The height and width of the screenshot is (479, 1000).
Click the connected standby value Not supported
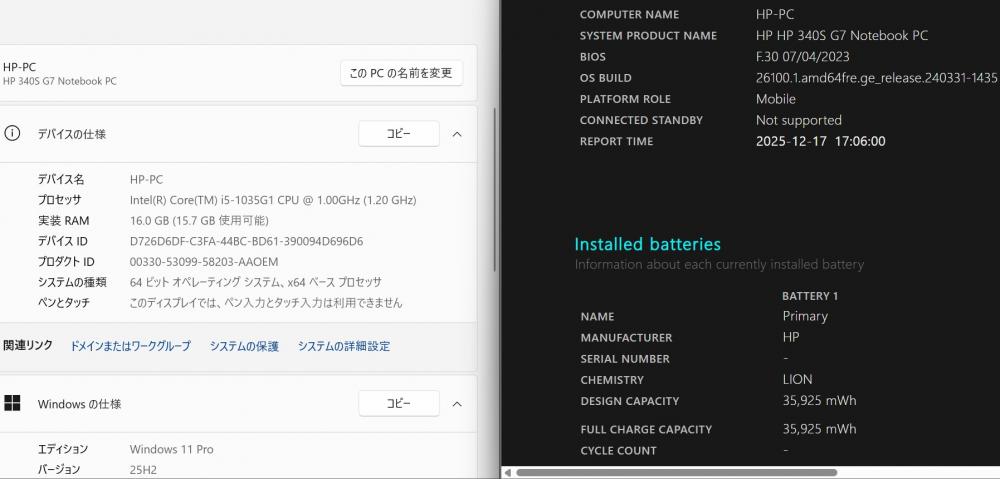pos(798,120)
